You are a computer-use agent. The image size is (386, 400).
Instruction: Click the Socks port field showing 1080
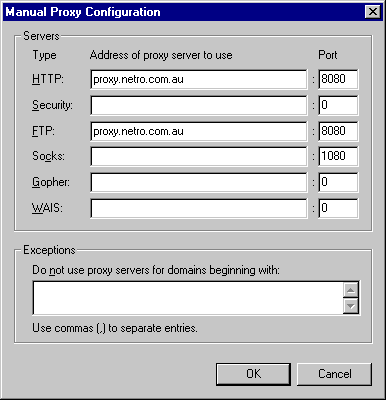pyautogui.click(x=338, y=156)
